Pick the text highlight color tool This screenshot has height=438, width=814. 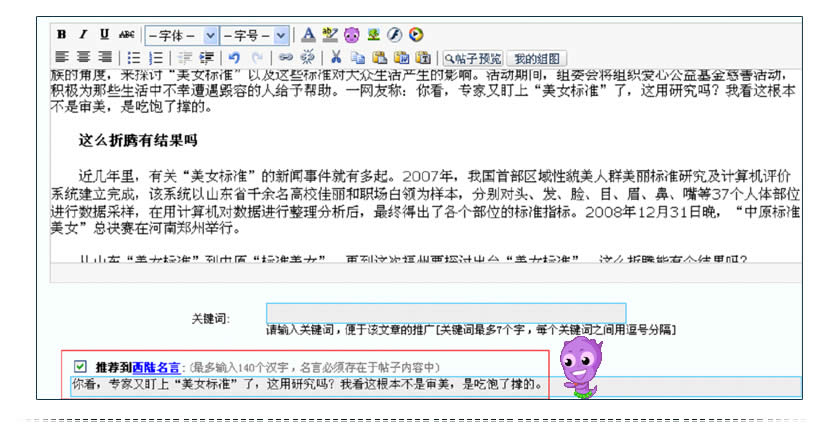click(x=330, y=35)
